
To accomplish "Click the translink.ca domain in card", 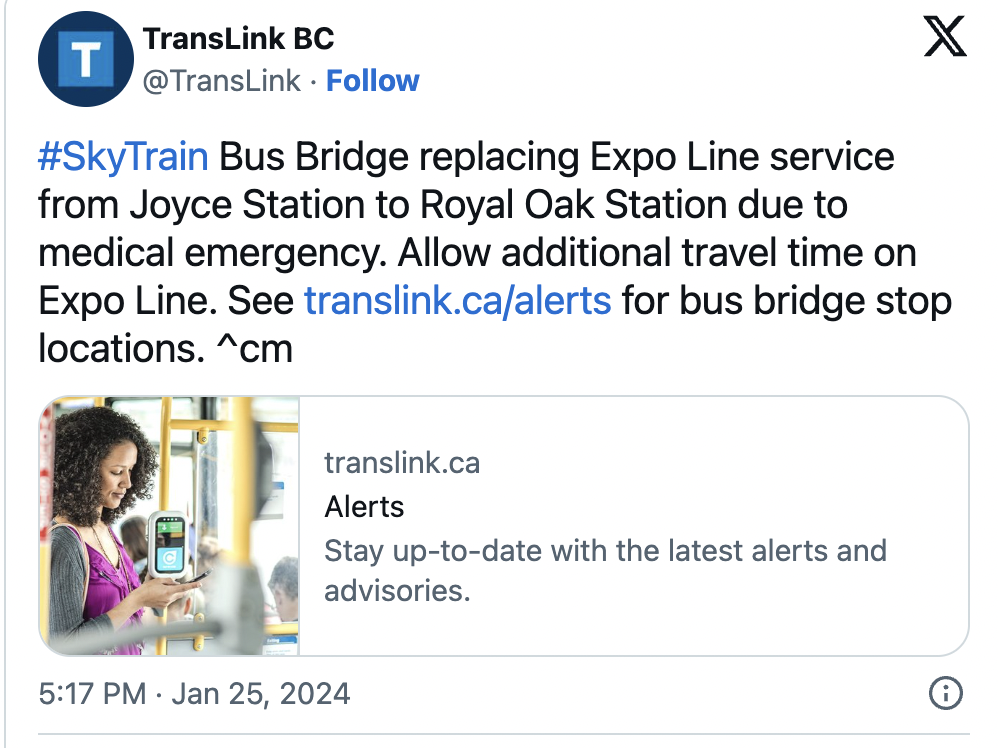I will click(x=402, y=463).
